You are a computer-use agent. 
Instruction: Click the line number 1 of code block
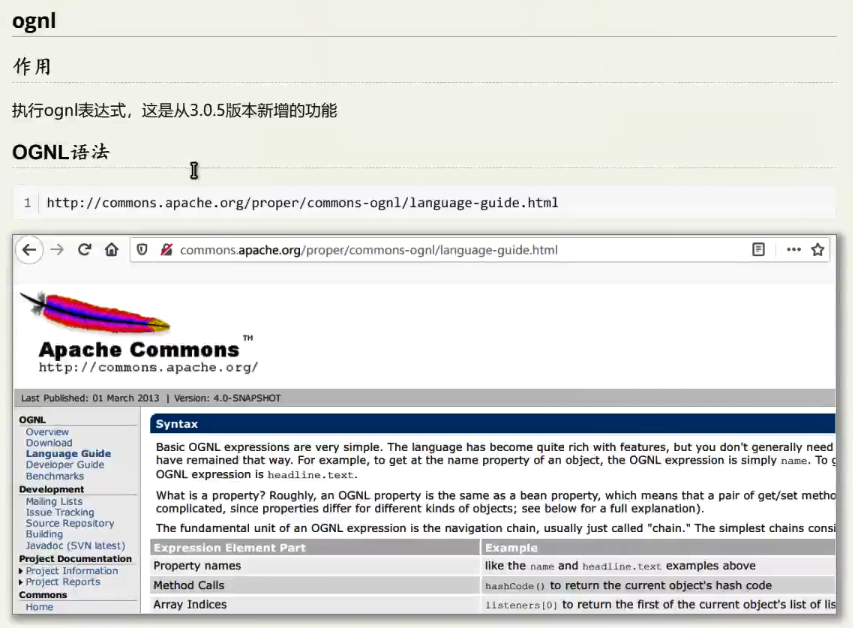pyautogui.click(x=27, y=203)
